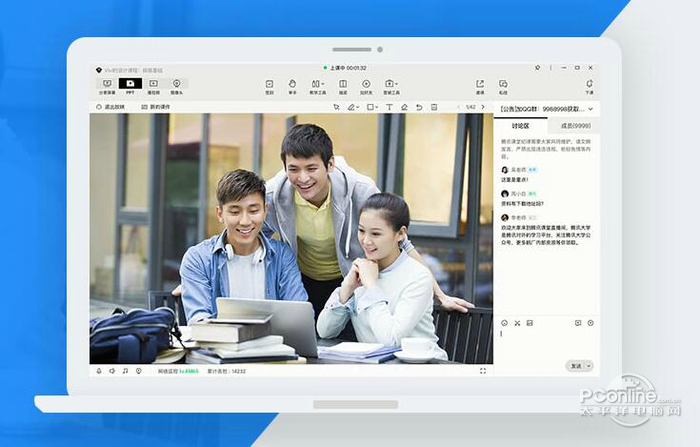
Task: Click the exit playback (退出放映) button
Action: coord(112,107)
